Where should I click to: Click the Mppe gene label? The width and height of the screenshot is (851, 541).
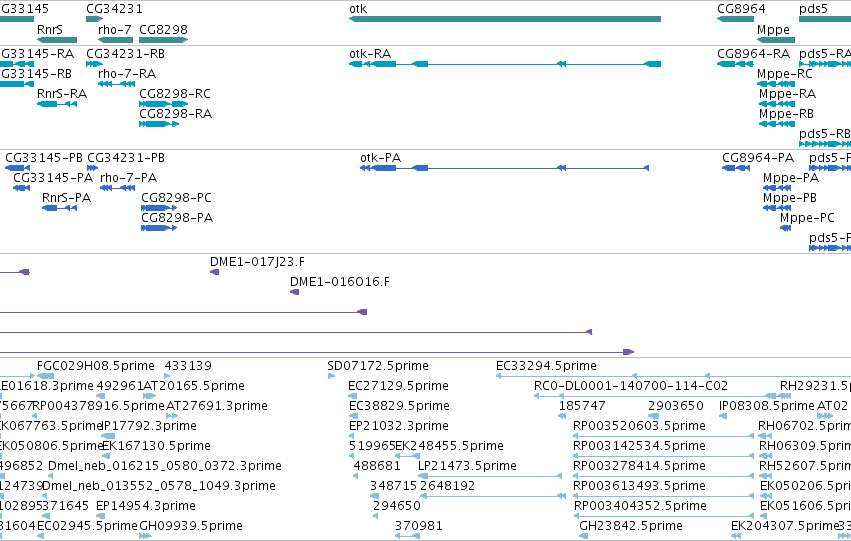pos(773,30)
